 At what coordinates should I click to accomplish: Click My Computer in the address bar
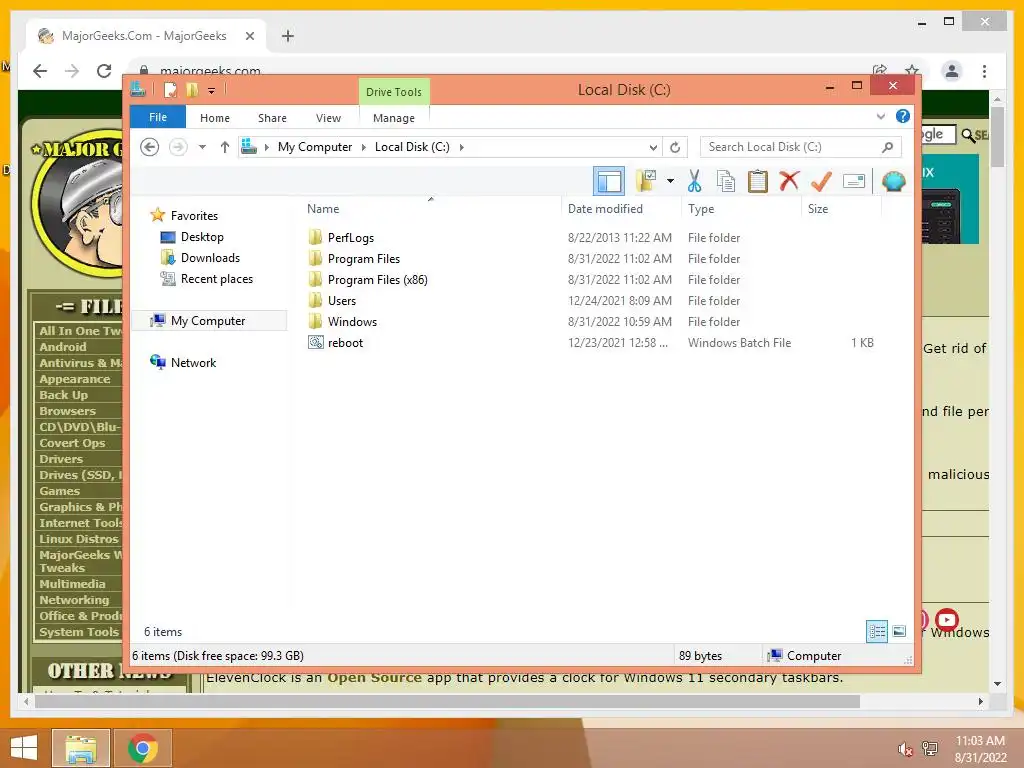click(x=315, y=147)
